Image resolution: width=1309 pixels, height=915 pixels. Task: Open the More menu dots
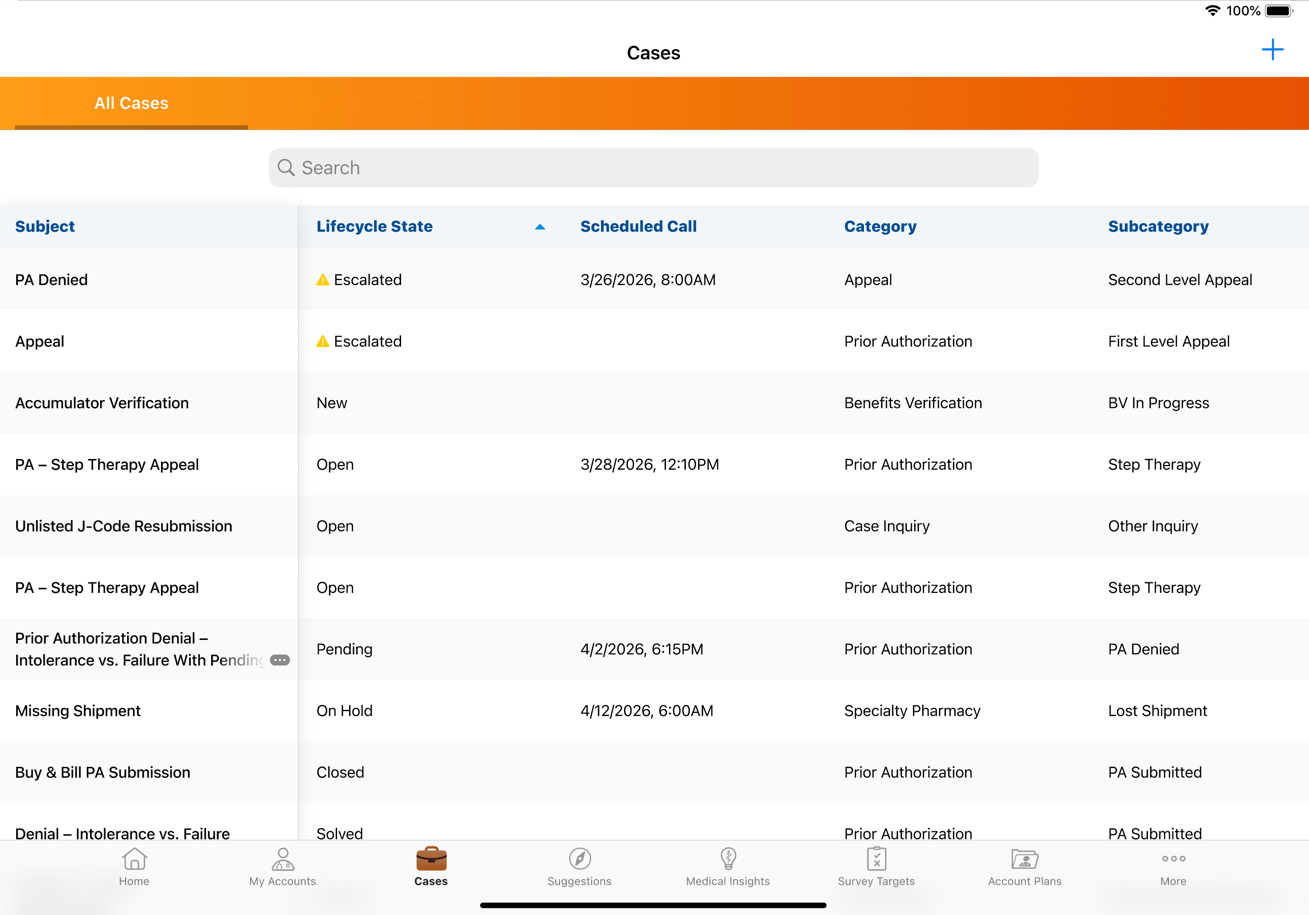tap(1174, 859)
